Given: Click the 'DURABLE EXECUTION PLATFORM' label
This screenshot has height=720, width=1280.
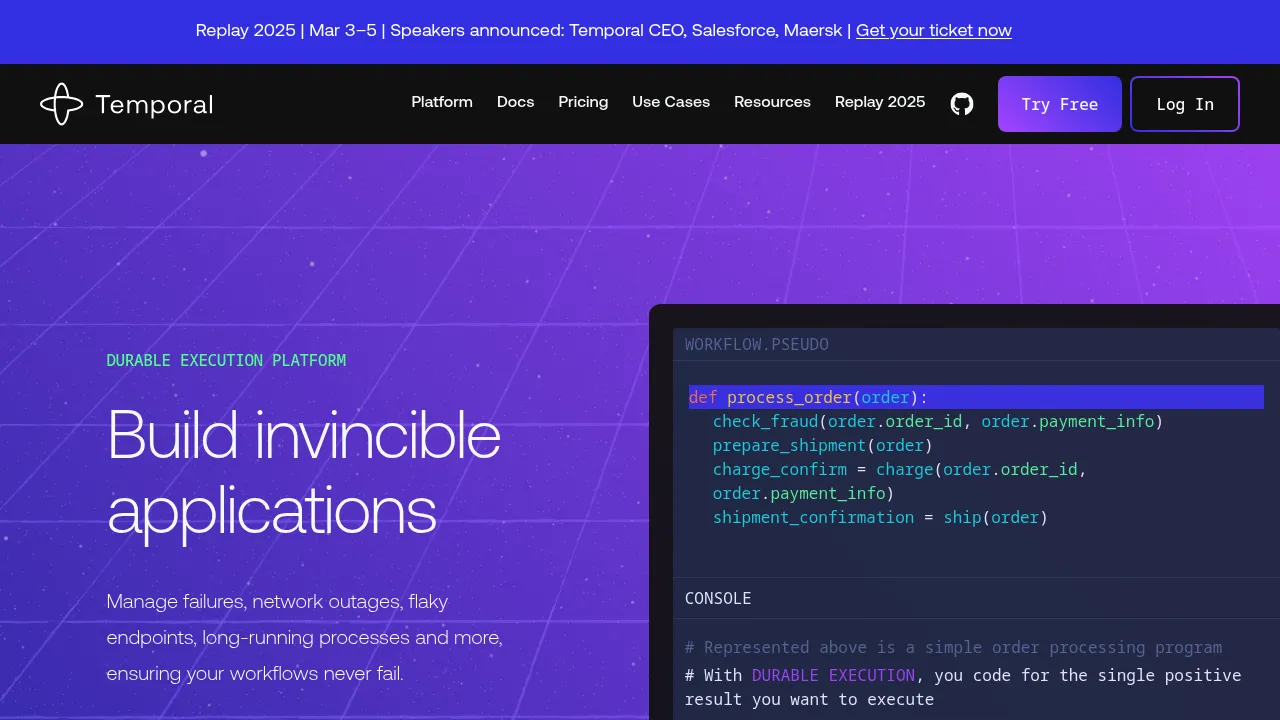Looking at the screenshot, I should pyautogui.click(x=226, y=361).
